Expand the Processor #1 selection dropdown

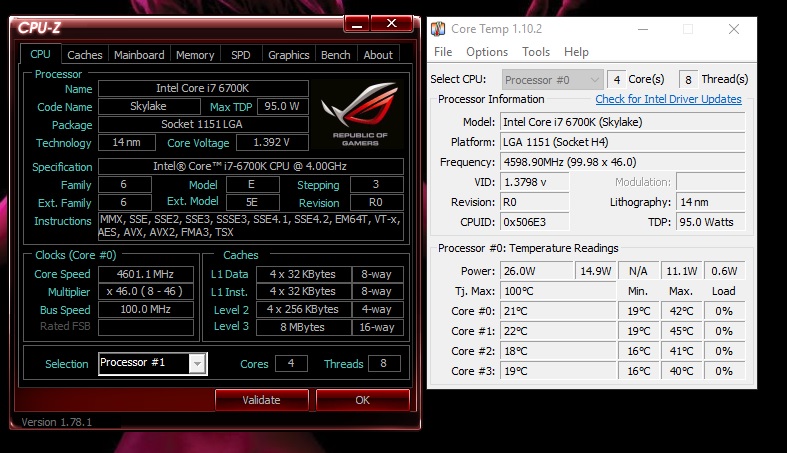tap(197, 364)
